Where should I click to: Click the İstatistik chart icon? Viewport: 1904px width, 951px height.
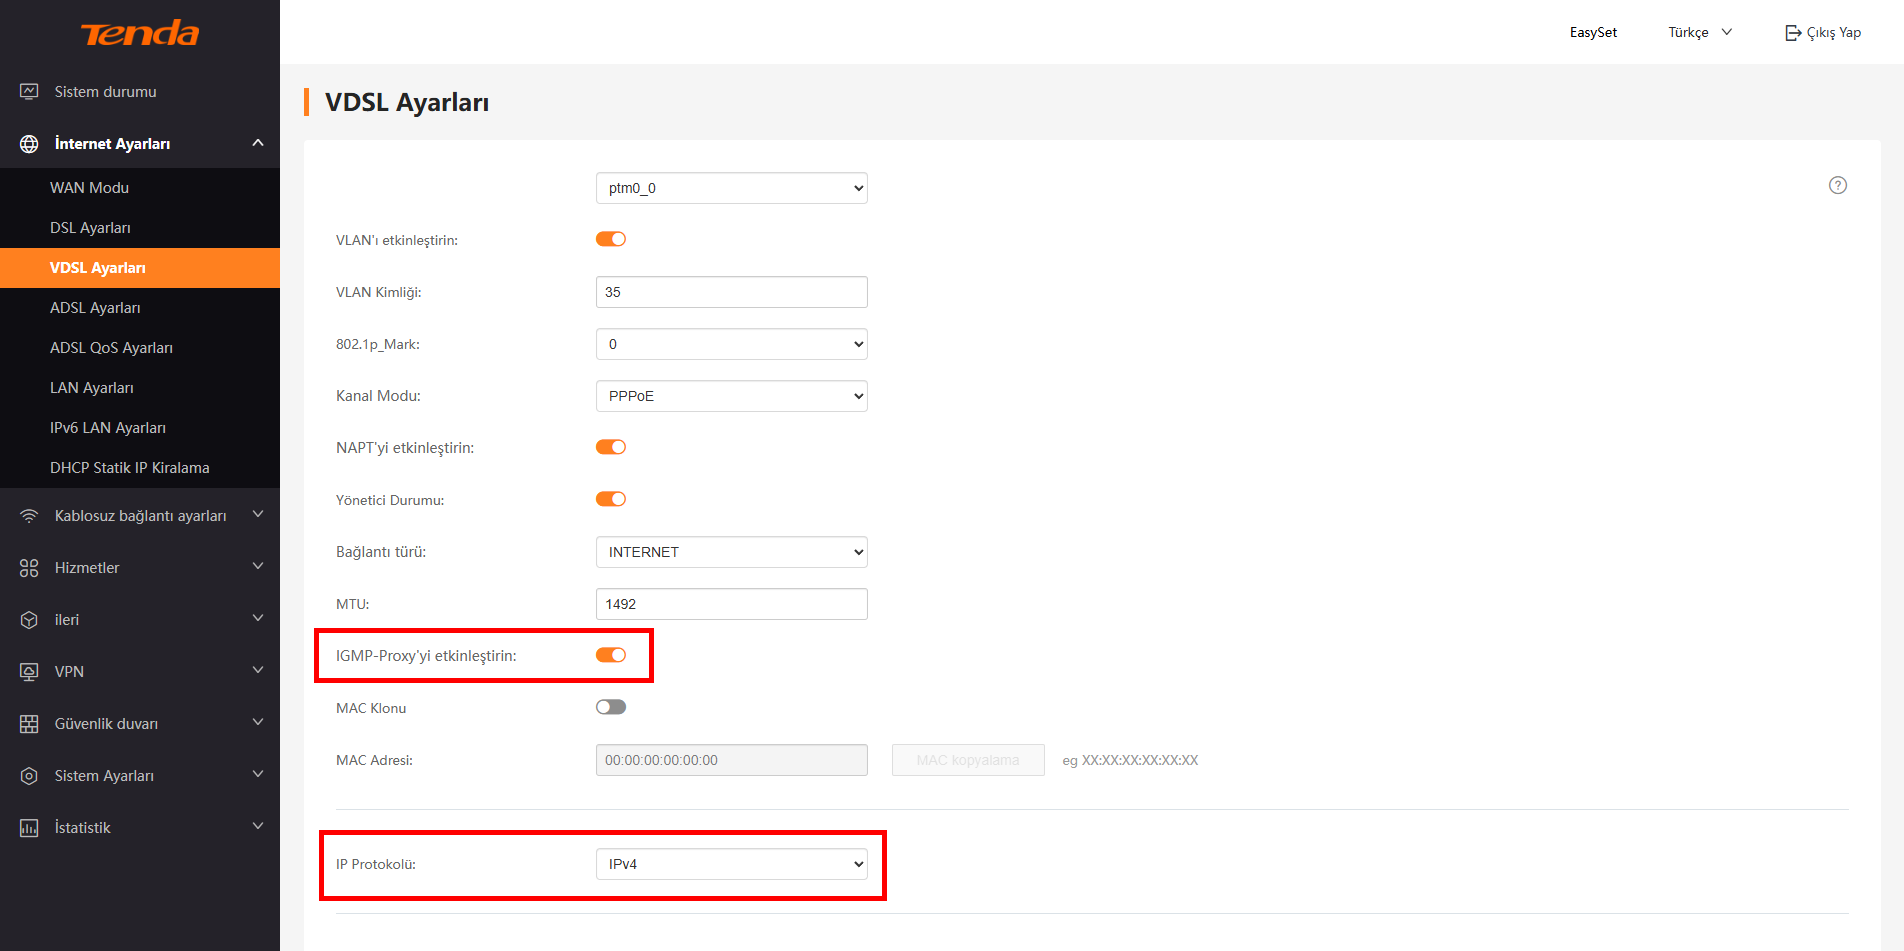(29, 828)
